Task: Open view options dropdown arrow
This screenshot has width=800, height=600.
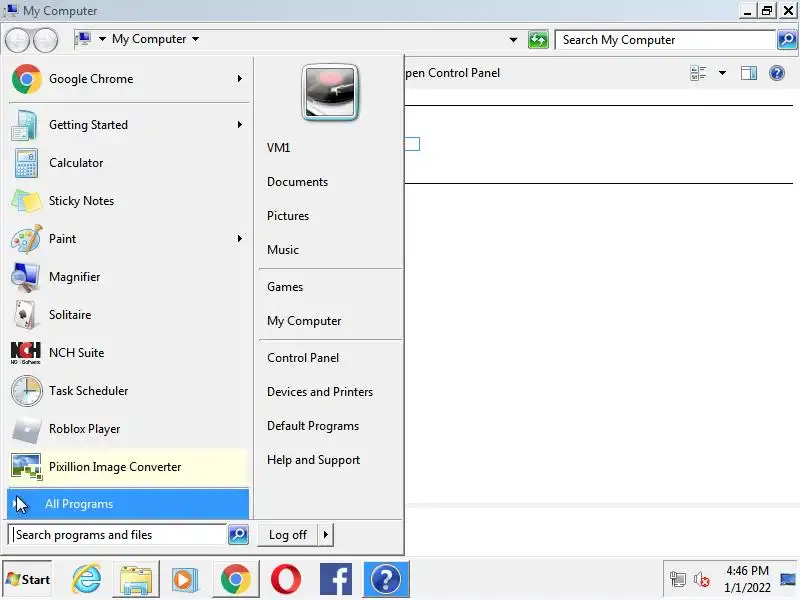Action: click(x=722, y=73)
